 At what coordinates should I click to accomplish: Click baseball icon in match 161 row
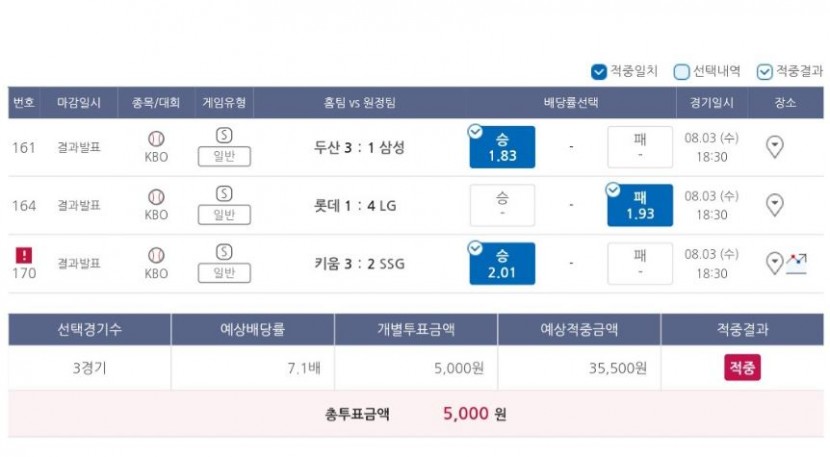156,139
